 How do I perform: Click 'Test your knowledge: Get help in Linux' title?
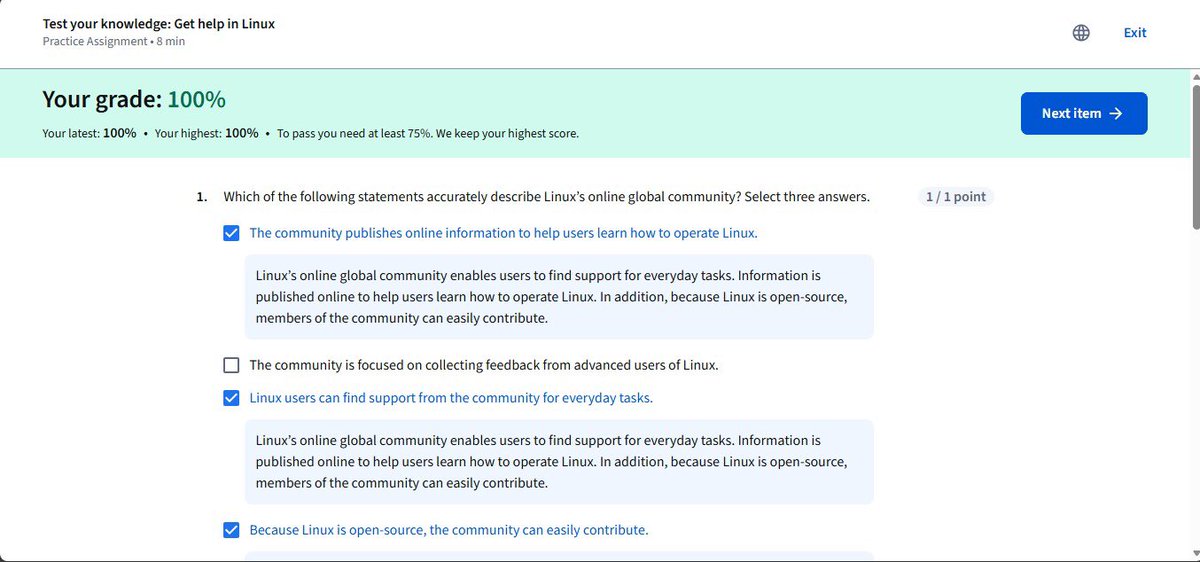159,23
